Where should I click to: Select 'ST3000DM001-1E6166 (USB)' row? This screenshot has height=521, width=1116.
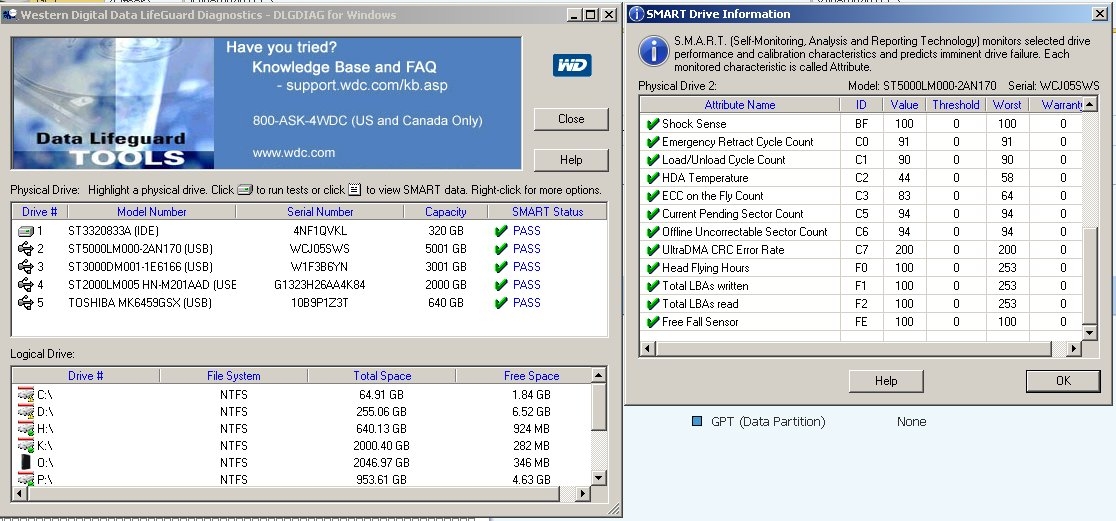tap(310, 267)
